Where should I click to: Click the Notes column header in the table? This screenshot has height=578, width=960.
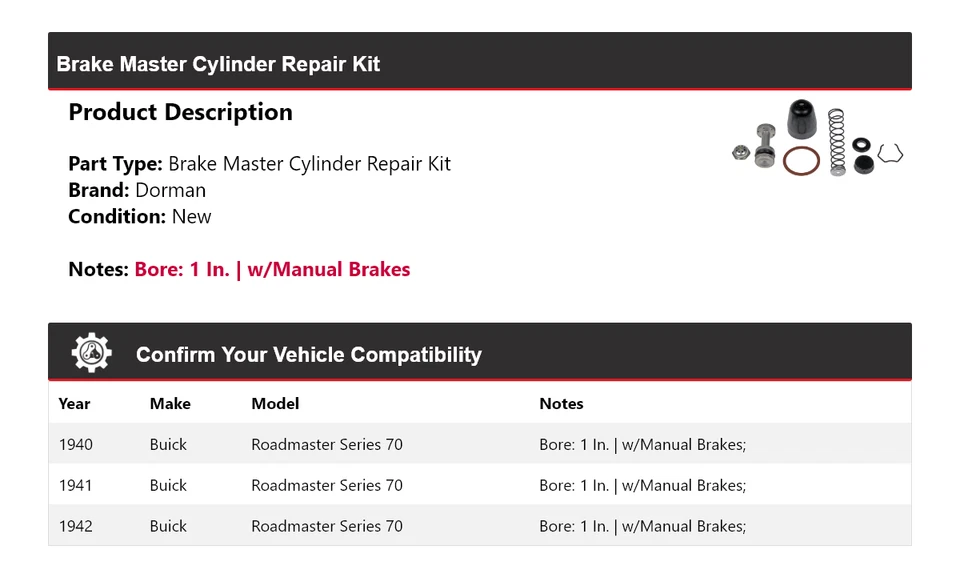coord(561,403)
